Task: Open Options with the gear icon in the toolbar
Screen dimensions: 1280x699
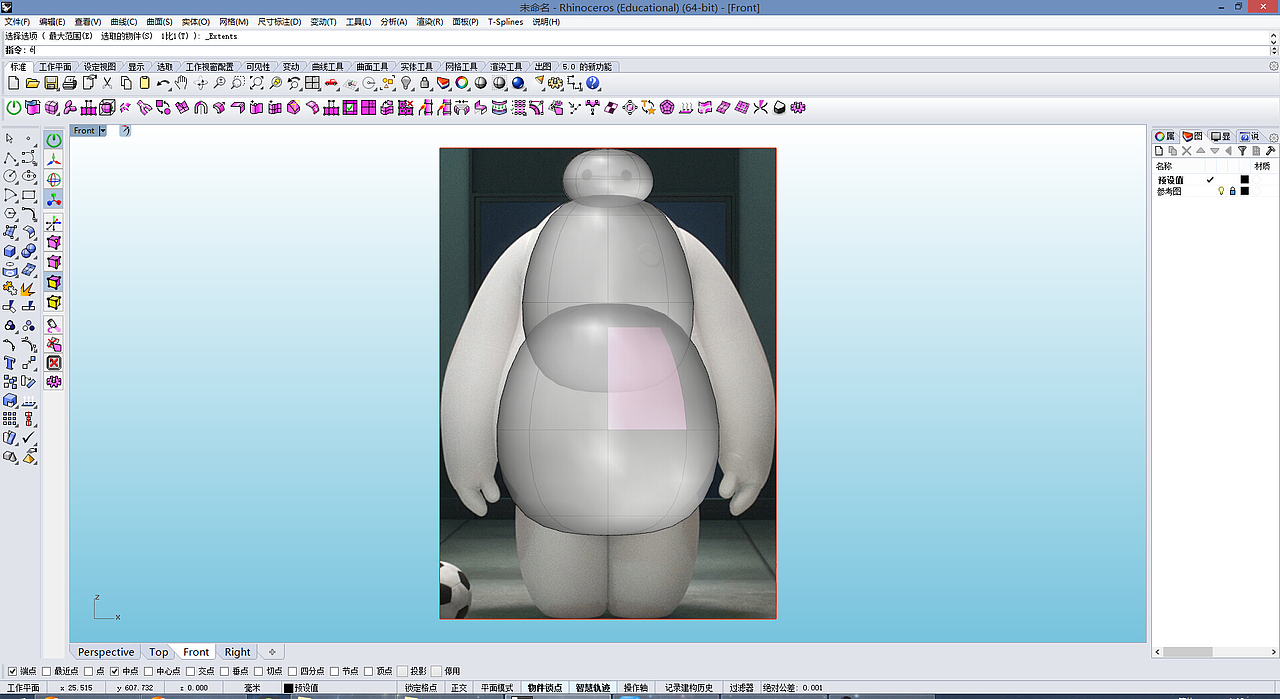Action: (556, 83)
